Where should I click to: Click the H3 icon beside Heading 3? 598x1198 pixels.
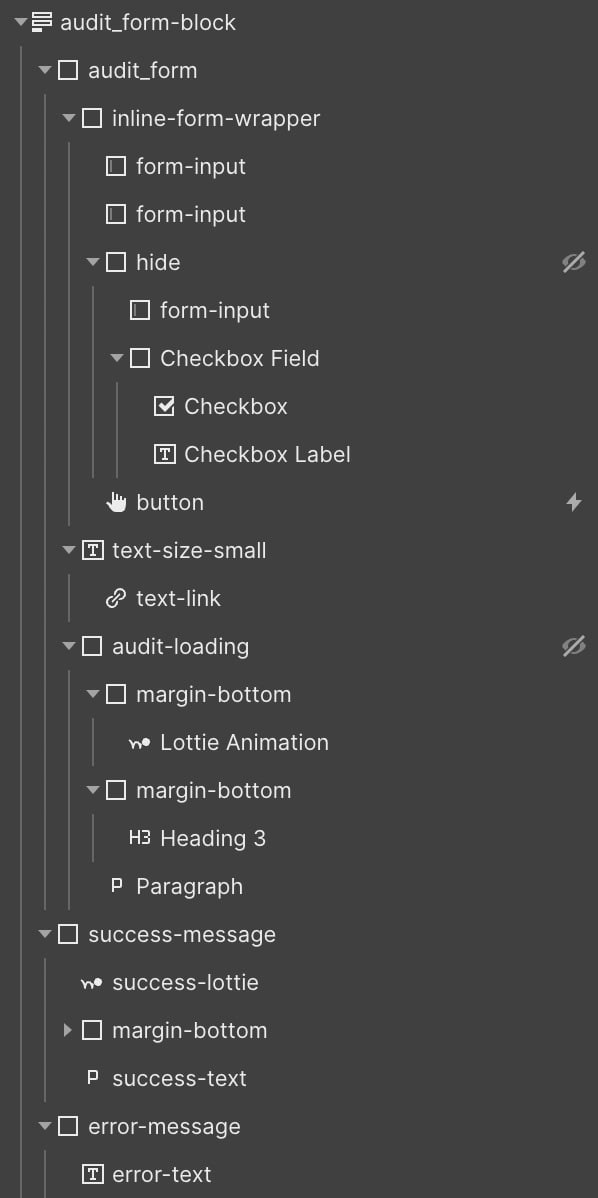coord(140,838)
